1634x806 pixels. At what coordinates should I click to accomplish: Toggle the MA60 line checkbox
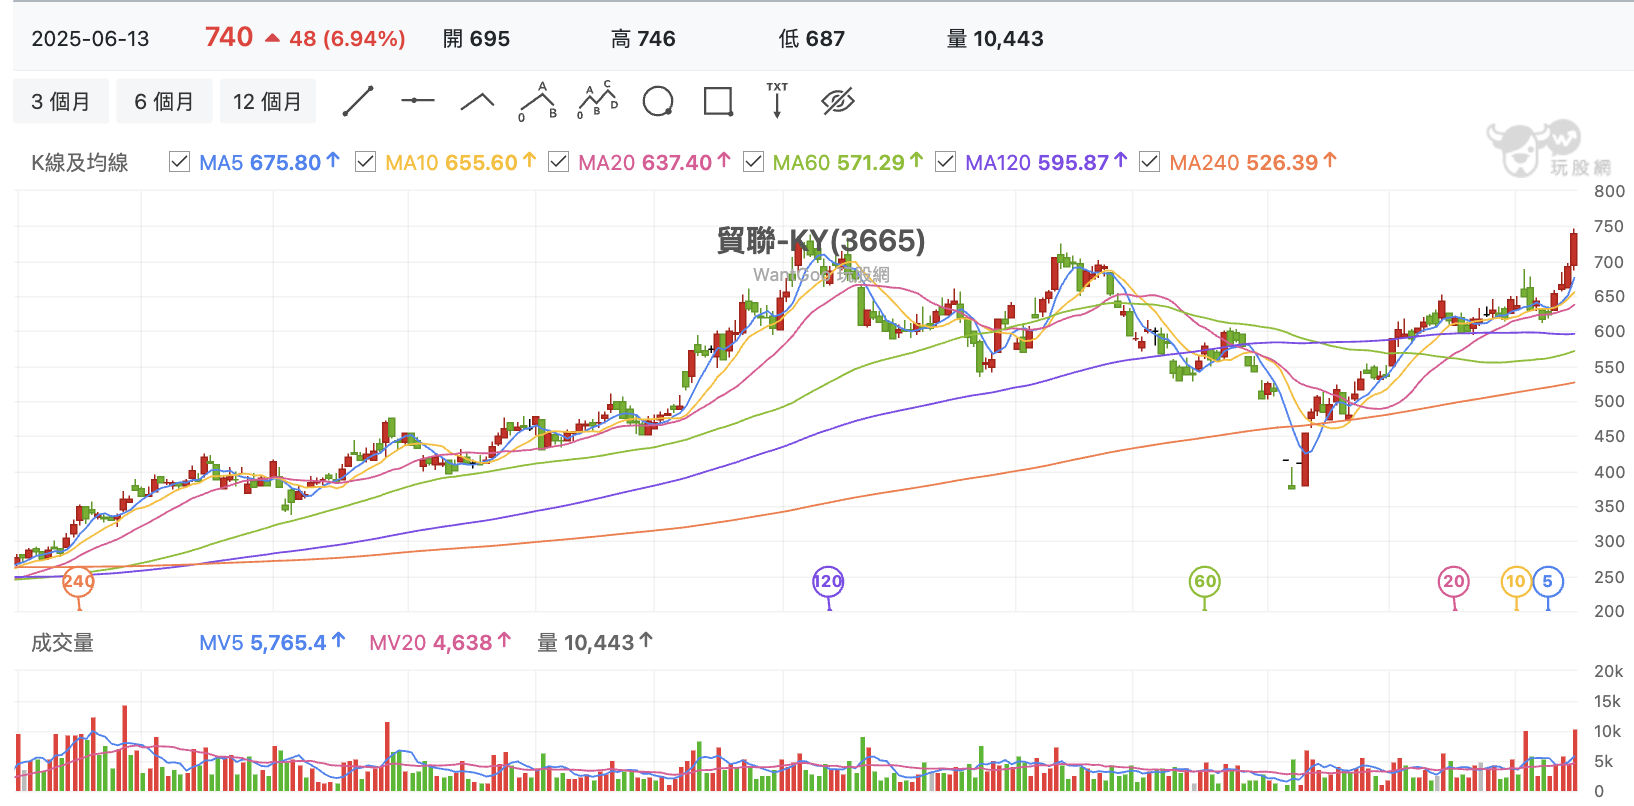[x=754, y=162]
